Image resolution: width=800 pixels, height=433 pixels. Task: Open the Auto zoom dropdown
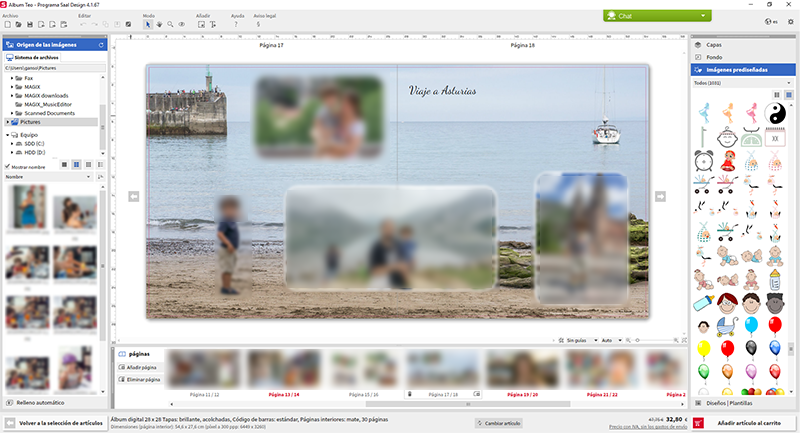pos(612,340)
